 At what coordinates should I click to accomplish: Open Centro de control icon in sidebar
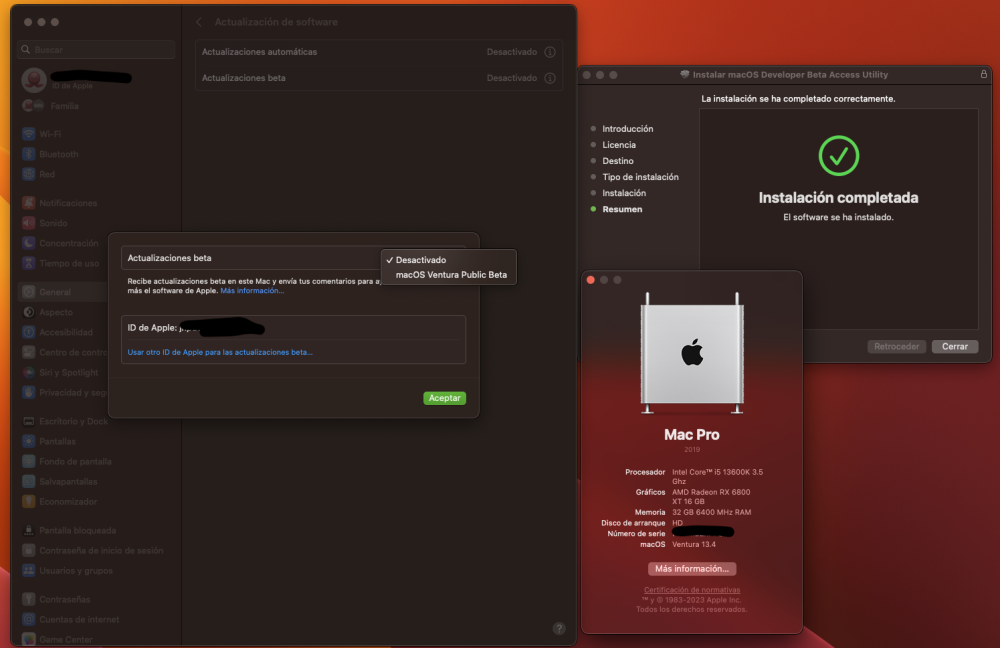[29, 352]
